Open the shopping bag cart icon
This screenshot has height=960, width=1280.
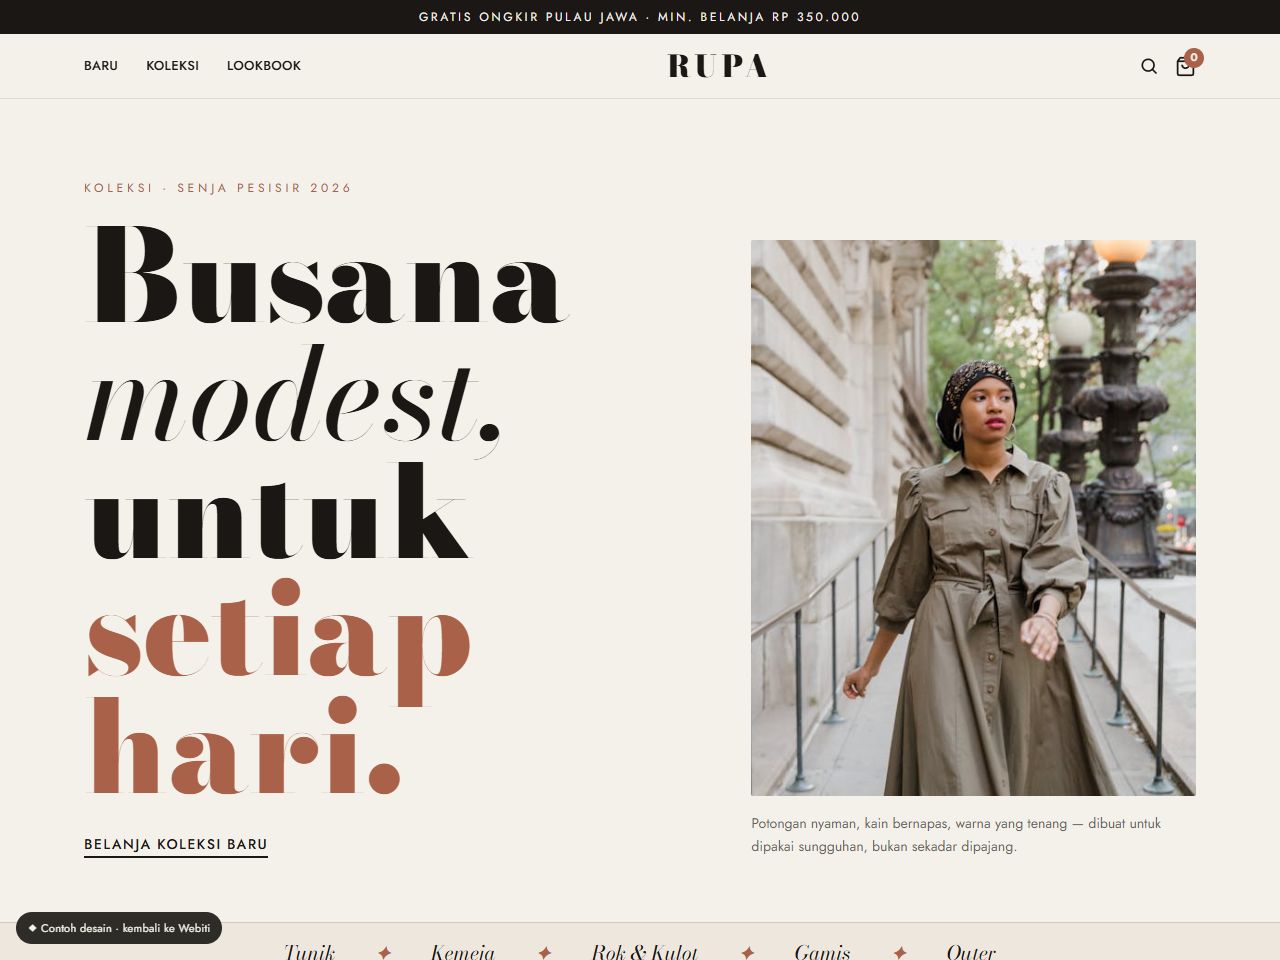tap(1185, 67)
